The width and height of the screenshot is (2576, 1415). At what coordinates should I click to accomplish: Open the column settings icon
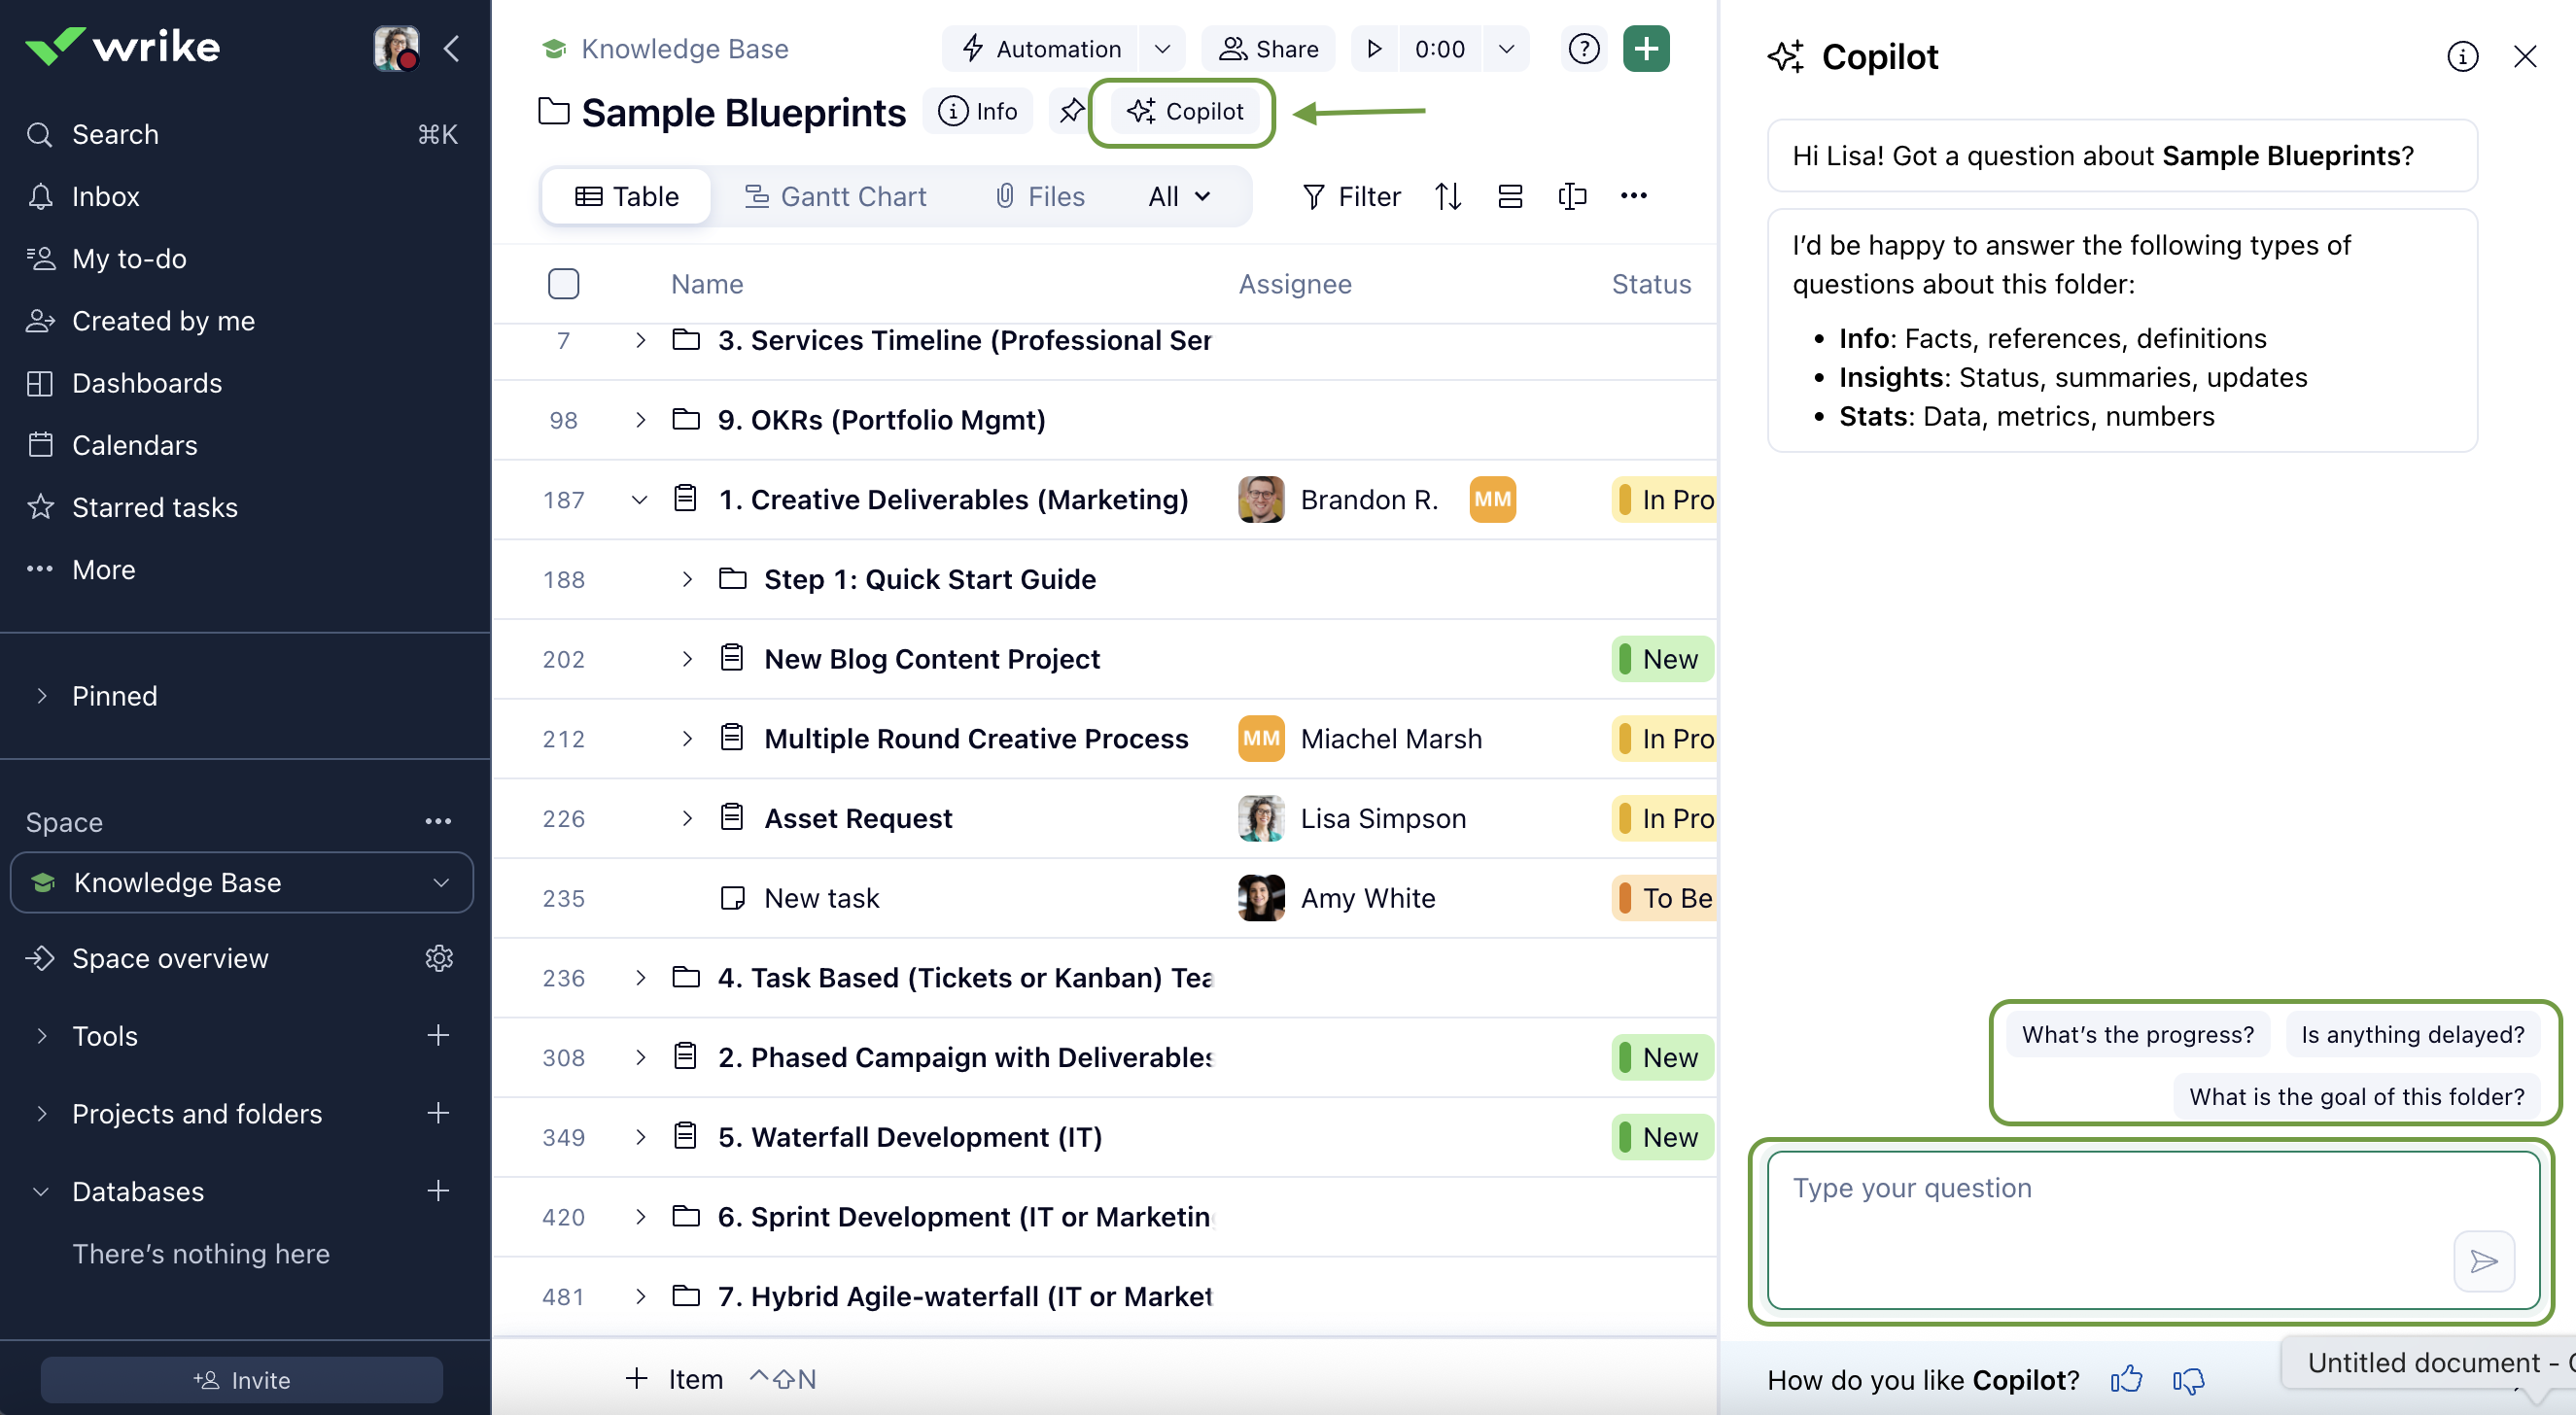click(1571, 196)
